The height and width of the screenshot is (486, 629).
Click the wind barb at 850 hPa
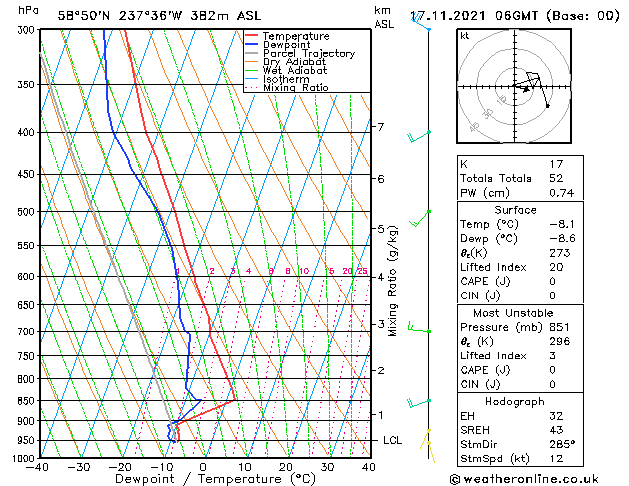(419, 403)
